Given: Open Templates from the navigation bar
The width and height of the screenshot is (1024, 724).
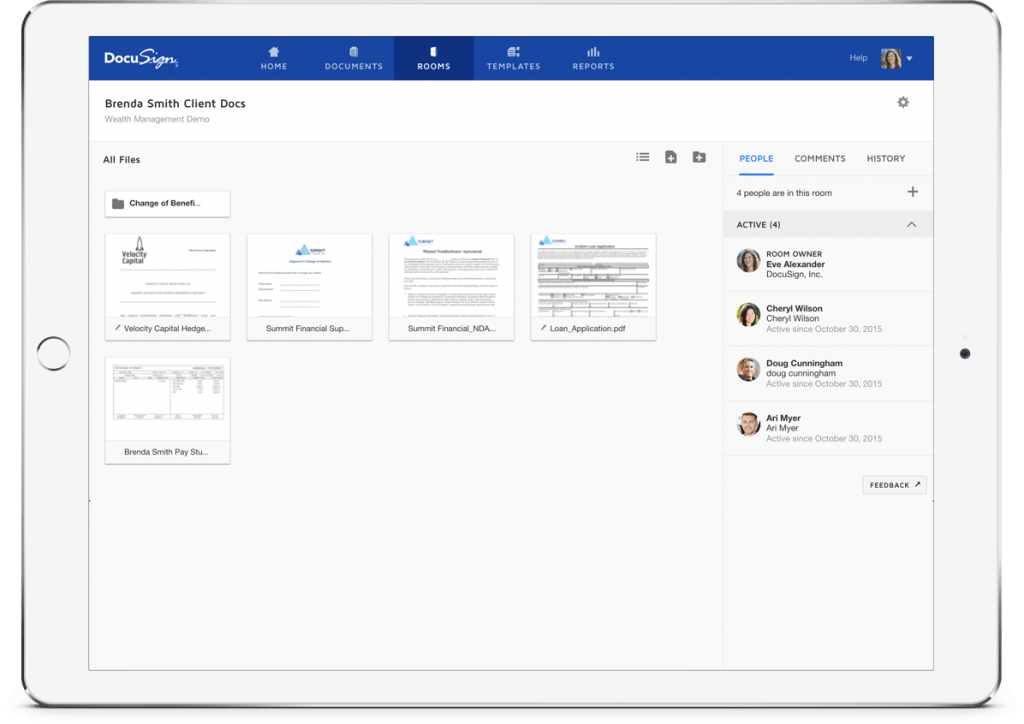Looking at the screenshot, I should coord(513,59).
